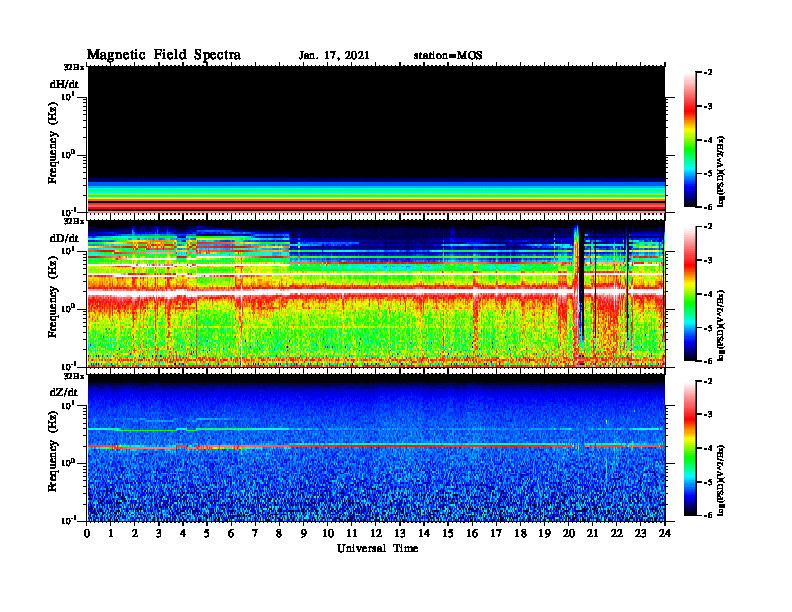Click hour '7' on the time axis

pyautogui.click(x=255, y=534)
